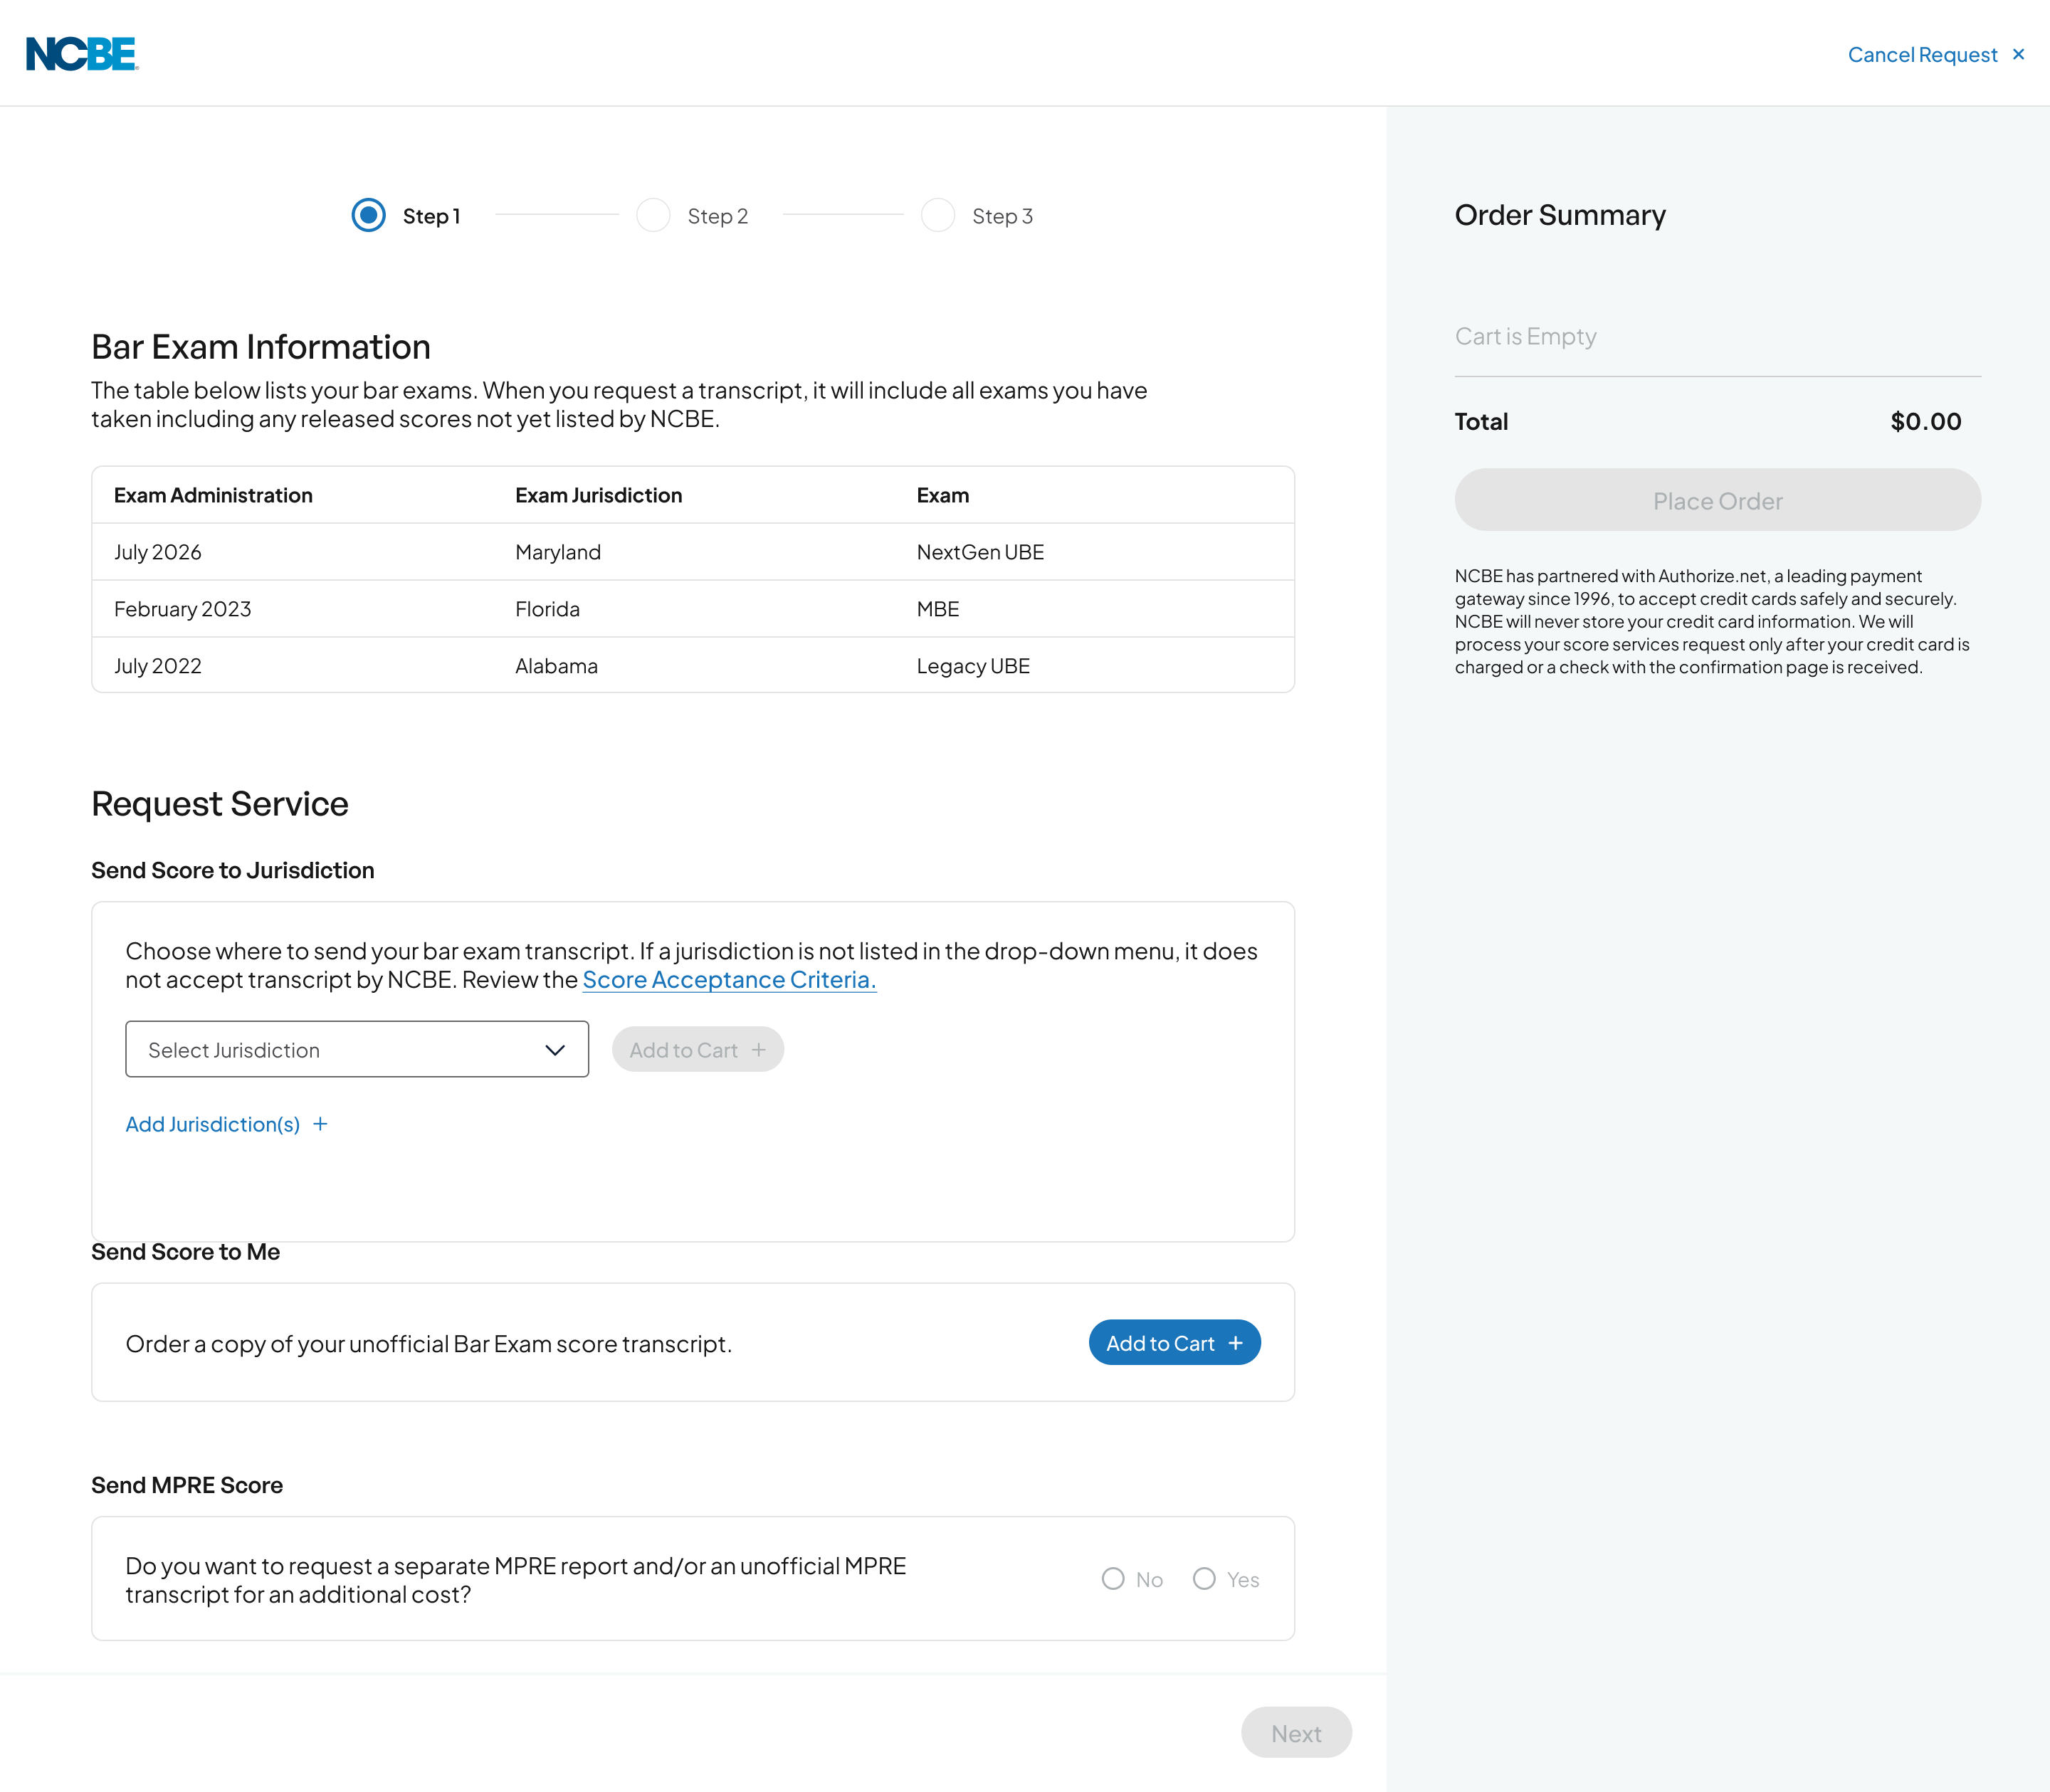Open the Select Jurisdiction dropdown
The width and height of the screenshot is (2050, 1792).
click(x=357, y=1050)
